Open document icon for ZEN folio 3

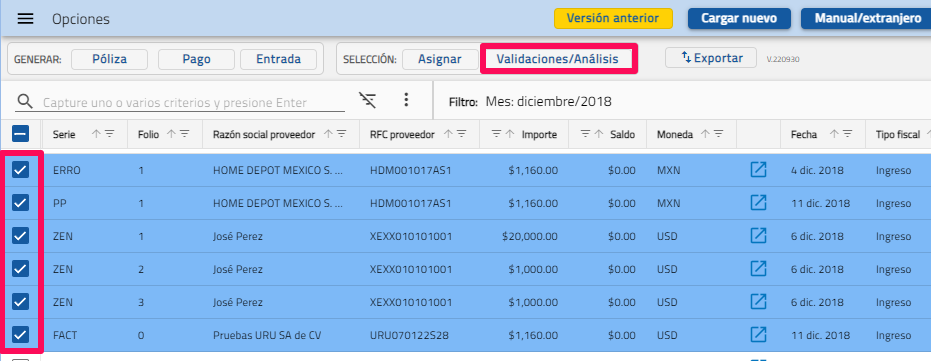point(758,302)
